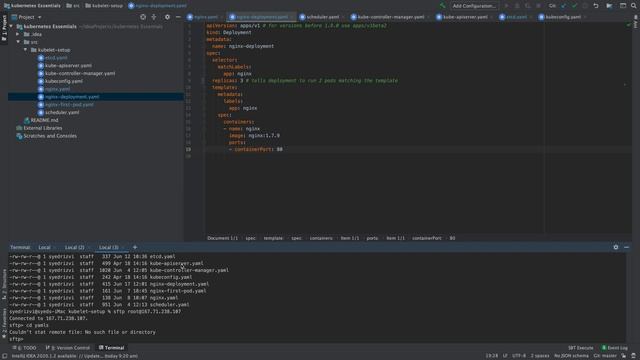Click the containerPort breadcrumb
640x360 pixels.
tap(427, 238)
